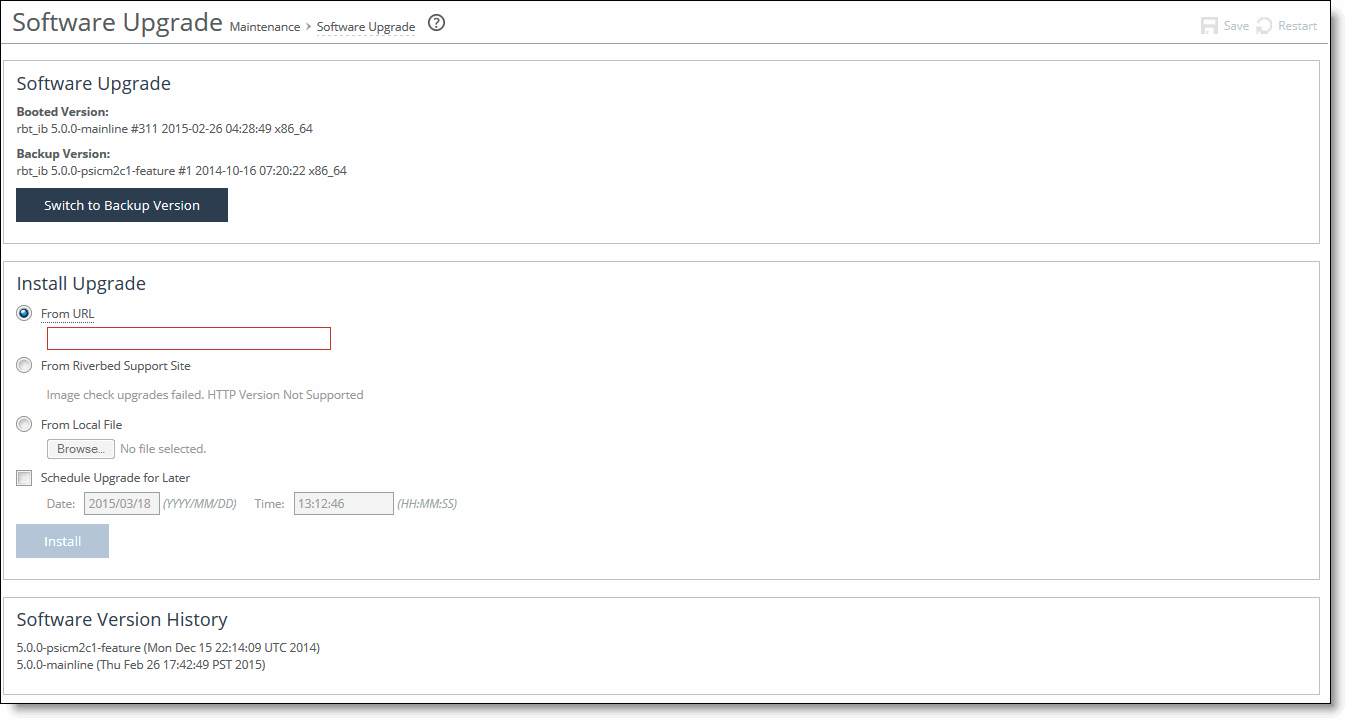This screenshot has height=720, width=1347.
Task: Click the Schedule Upgrade for Later label
Action: click(115, 478)
